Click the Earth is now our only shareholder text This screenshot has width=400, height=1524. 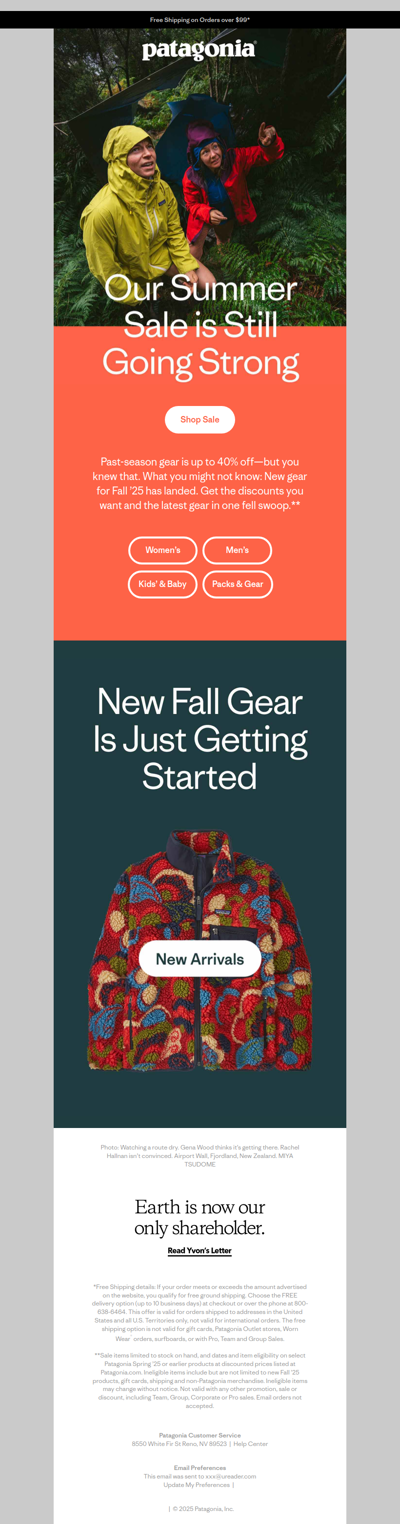[200, 1217]
